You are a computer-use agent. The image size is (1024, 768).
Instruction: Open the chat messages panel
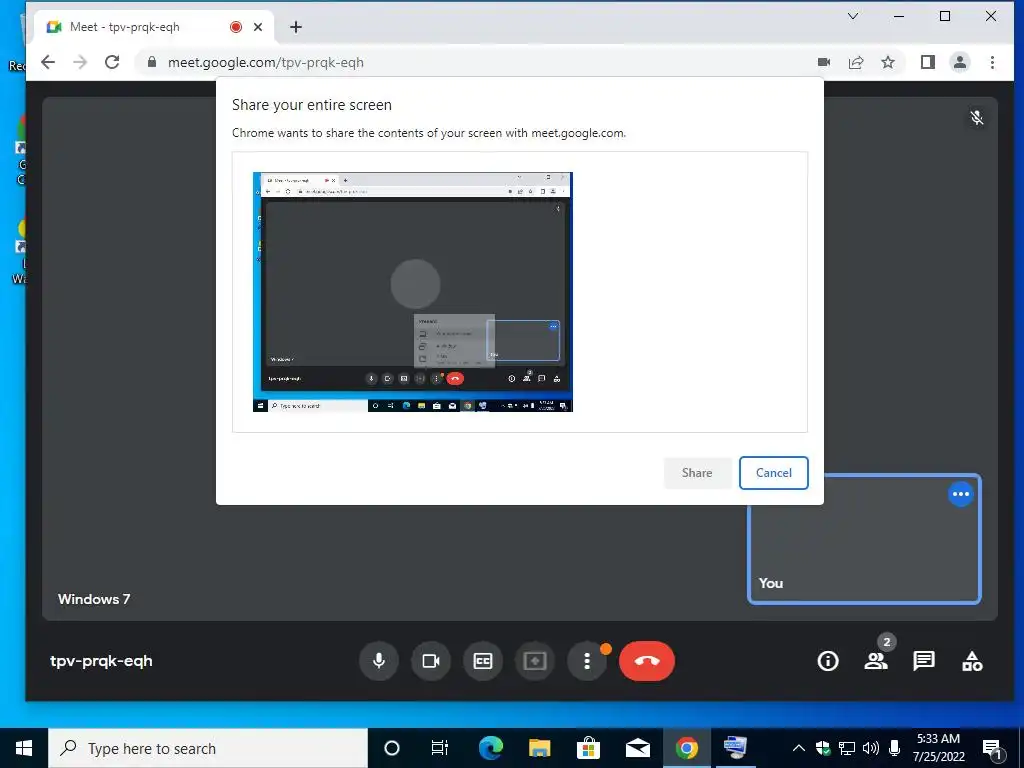click(x=924, y=661)
